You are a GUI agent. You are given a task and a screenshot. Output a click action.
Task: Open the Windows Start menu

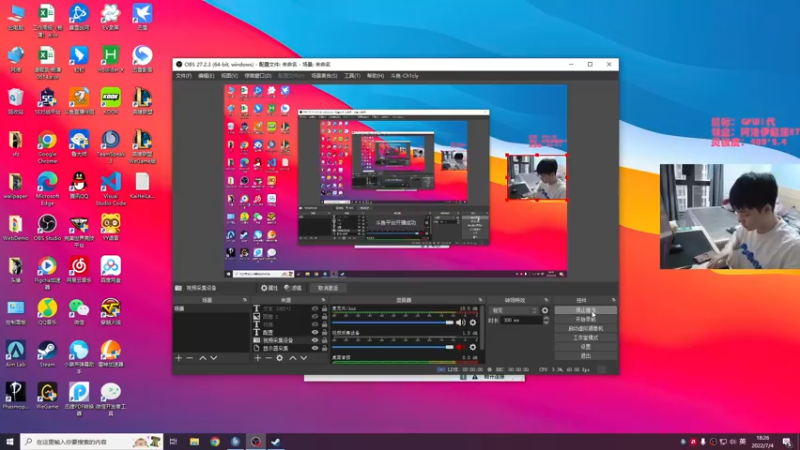[x=10, y=441]
